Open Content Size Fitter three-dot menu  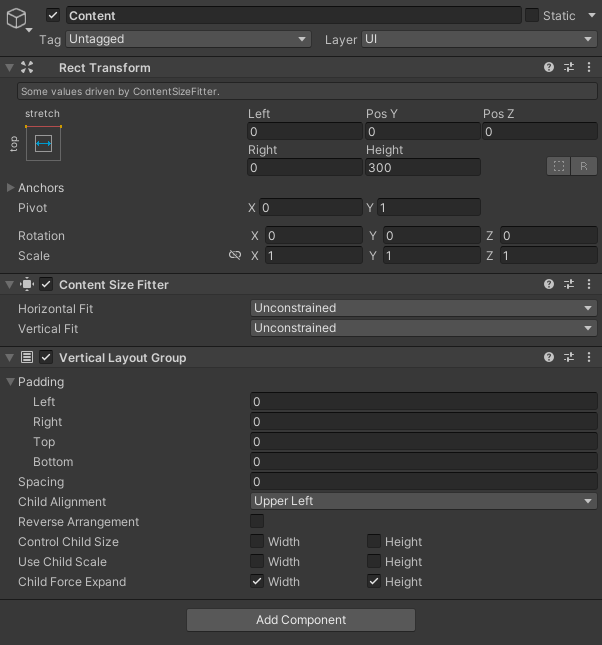pos(589,284)
